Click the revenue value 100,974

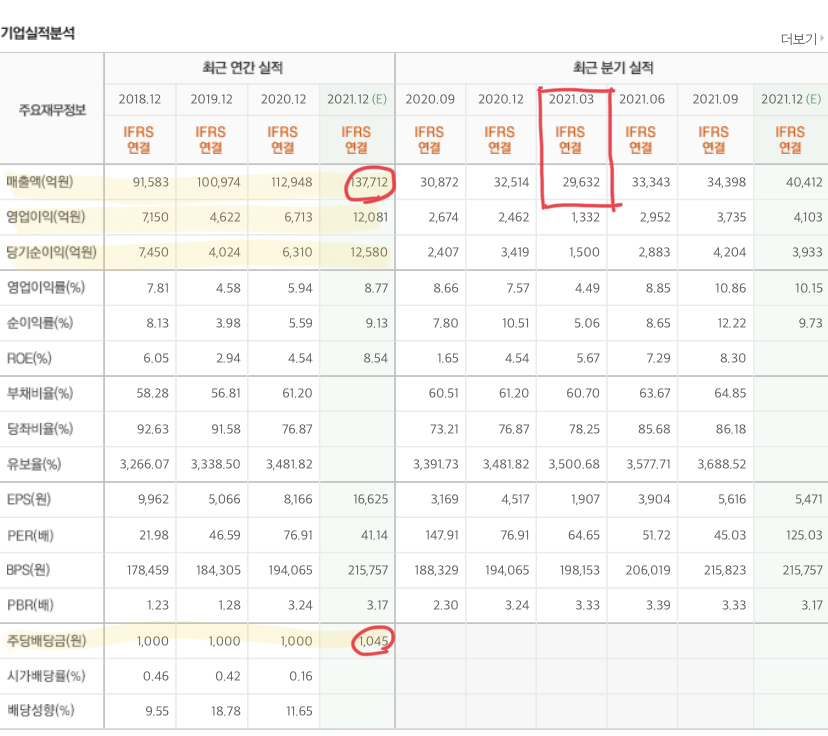click(219, 182)
